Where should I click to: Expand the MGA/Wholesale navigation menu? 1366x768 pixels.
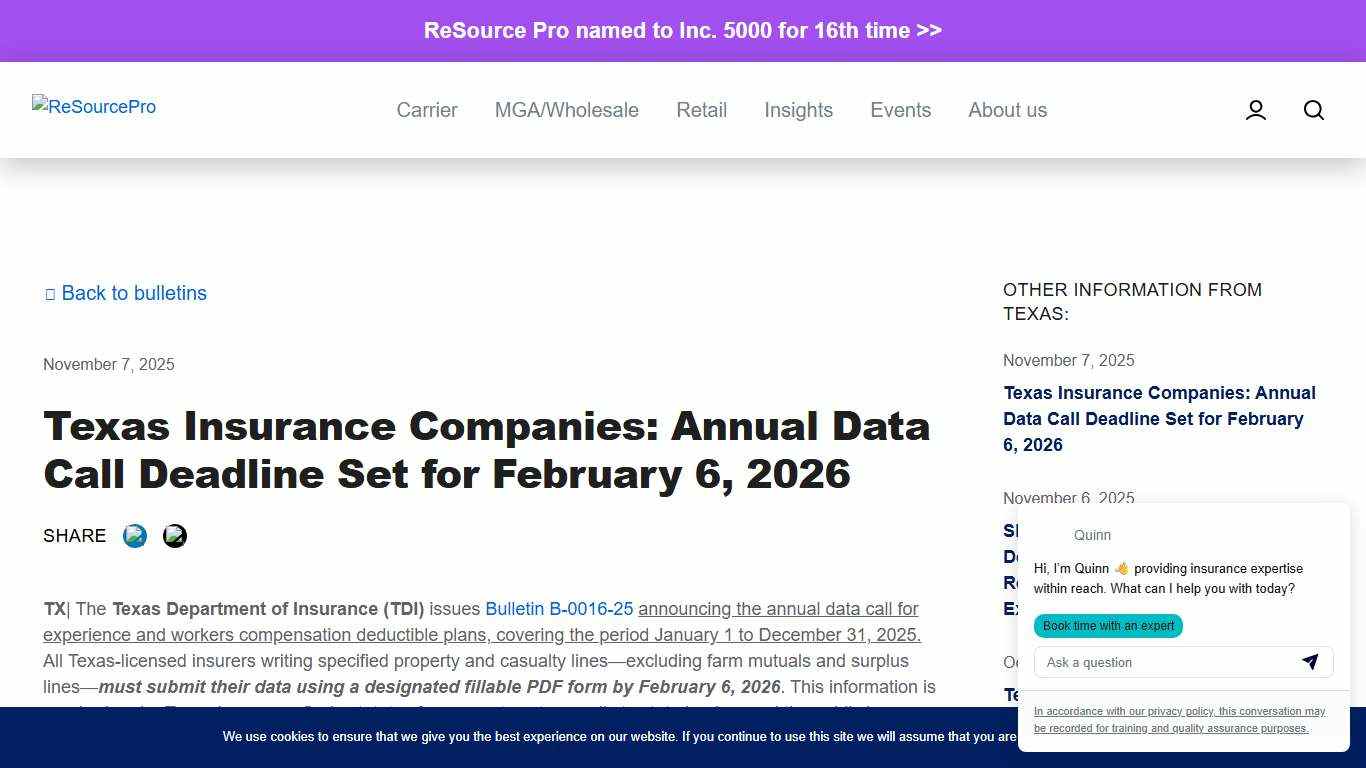[x=567, y=110]
